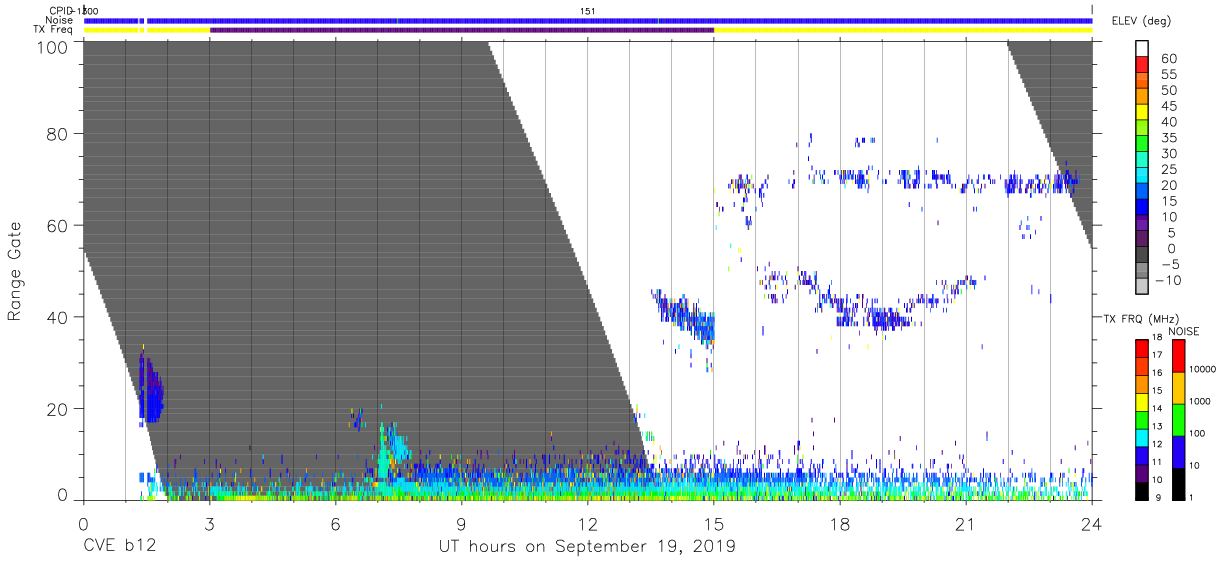1228x567 pixels.
Task: Click the x-axis tick label '21'
Action: pos(965,524)
